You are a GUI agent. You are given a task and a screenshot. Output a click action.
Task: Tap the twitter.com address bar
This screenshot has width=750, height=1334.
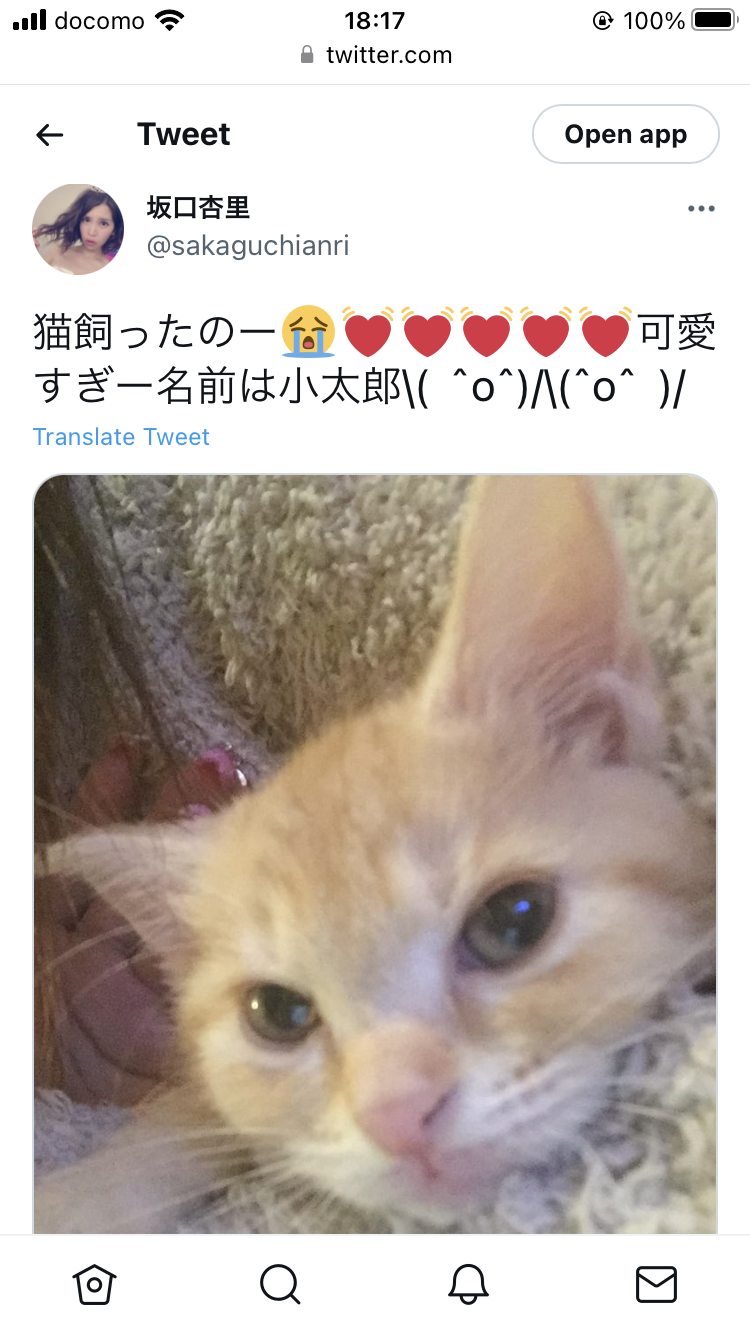375,55
